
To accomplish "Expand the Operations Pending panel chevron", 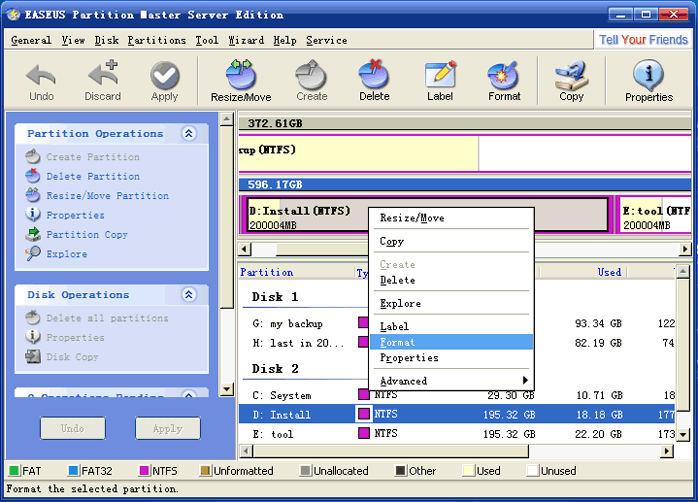I will (189, 394).
